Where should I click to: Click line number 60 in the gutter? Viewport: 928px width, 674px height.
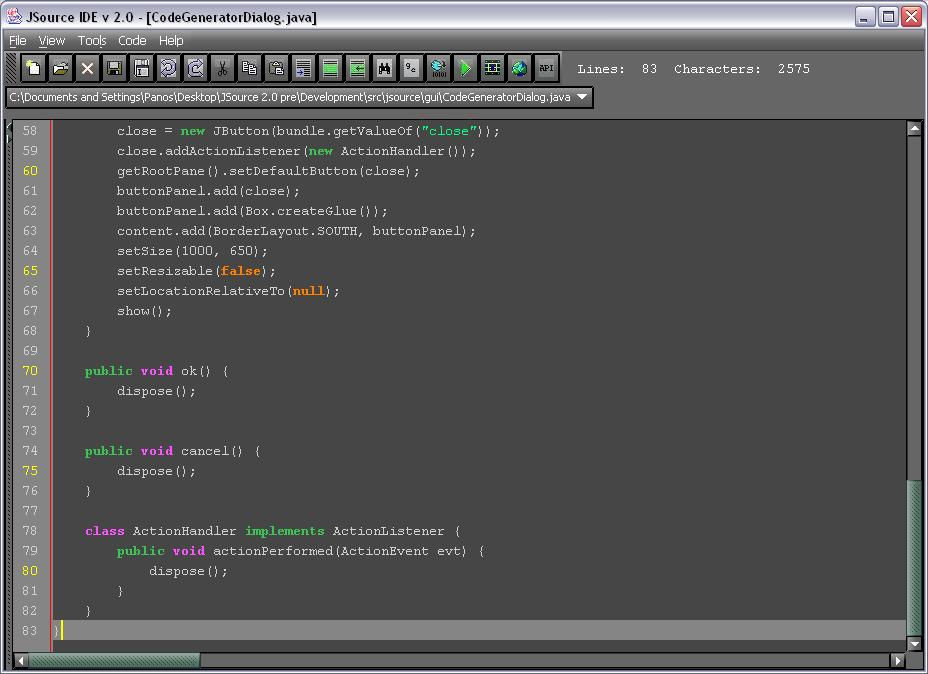pyautogui.click(x=30, y=170)
